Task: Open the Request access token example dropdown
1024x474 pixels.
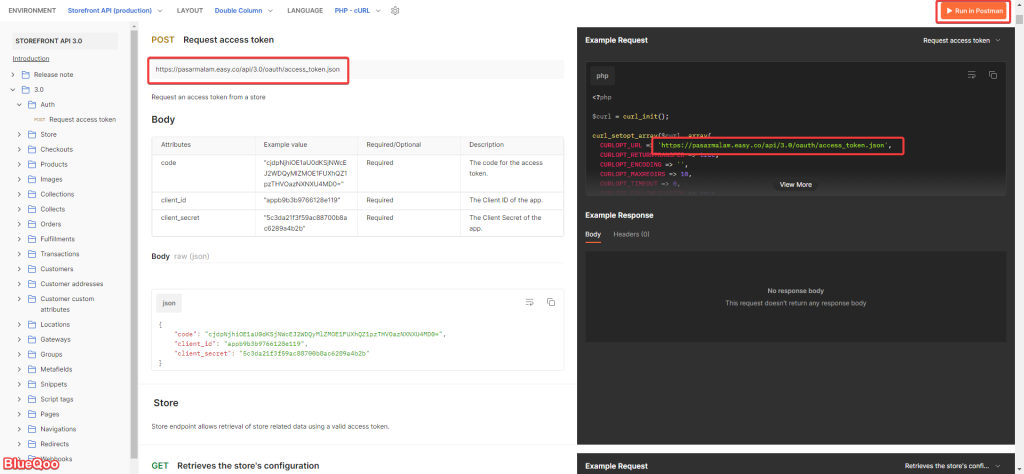Action: [x=961, y=41]
